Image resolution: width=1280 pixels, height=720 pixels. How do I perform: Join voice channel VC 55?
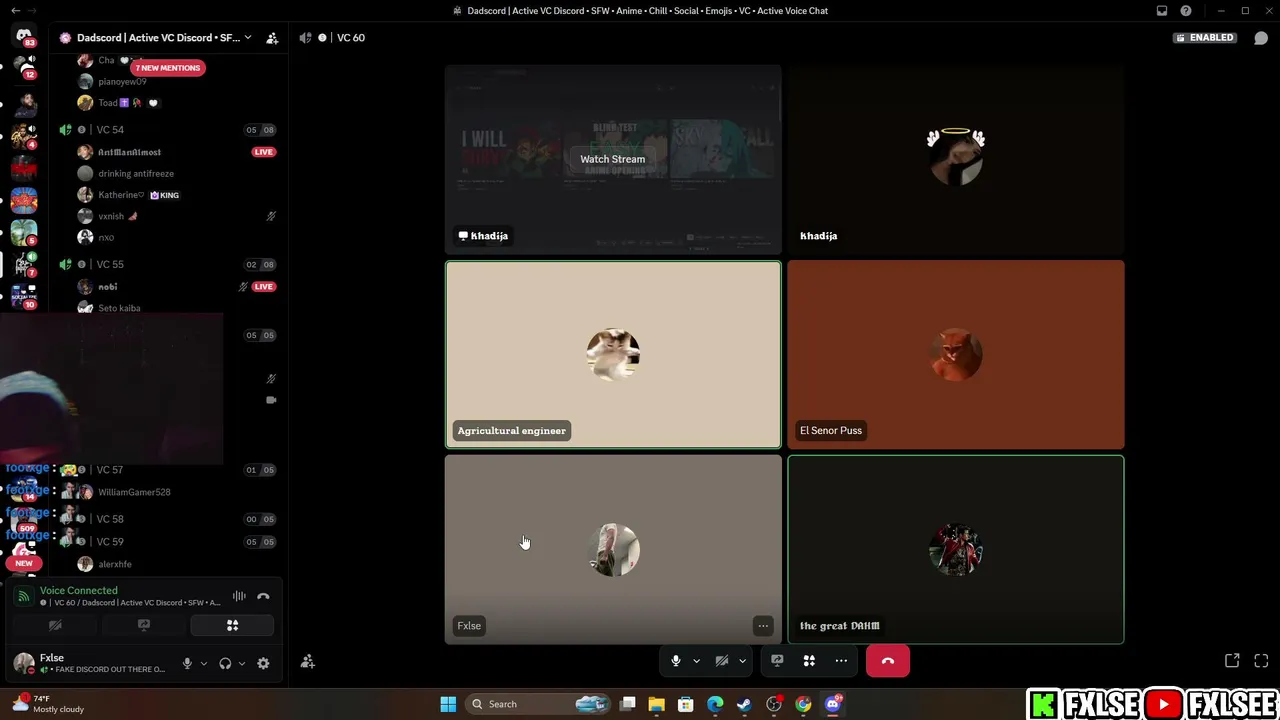(x=110, y=265)
